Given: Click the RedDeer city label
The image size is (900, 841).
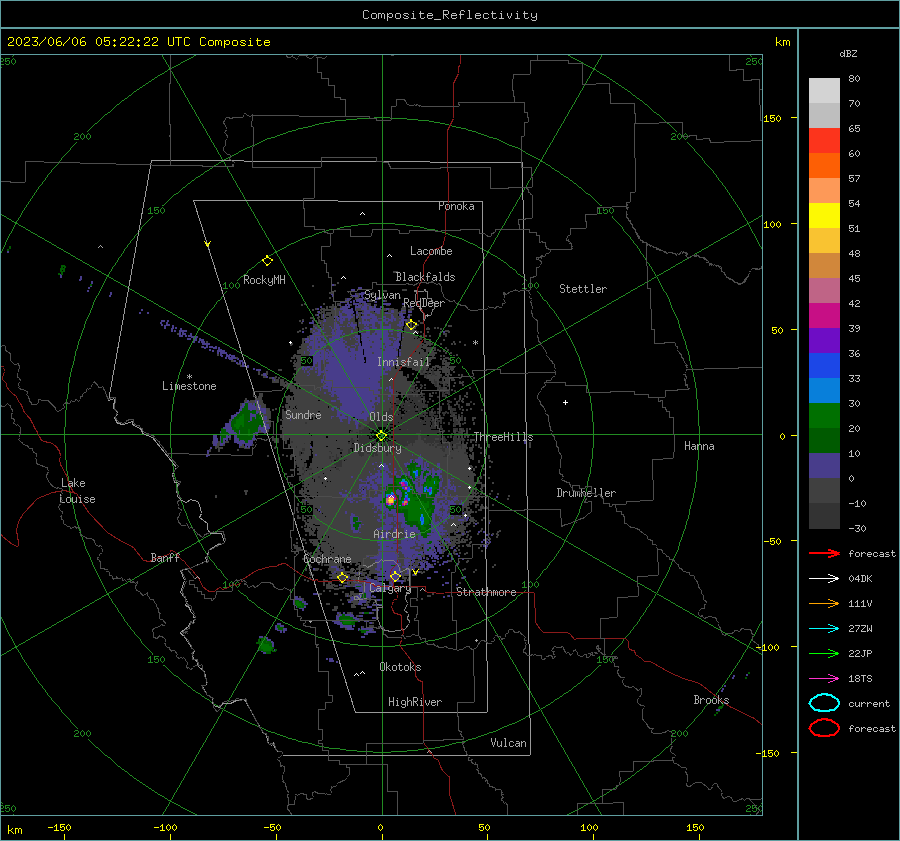Looking at the screenshot, I should click(424, 303).
